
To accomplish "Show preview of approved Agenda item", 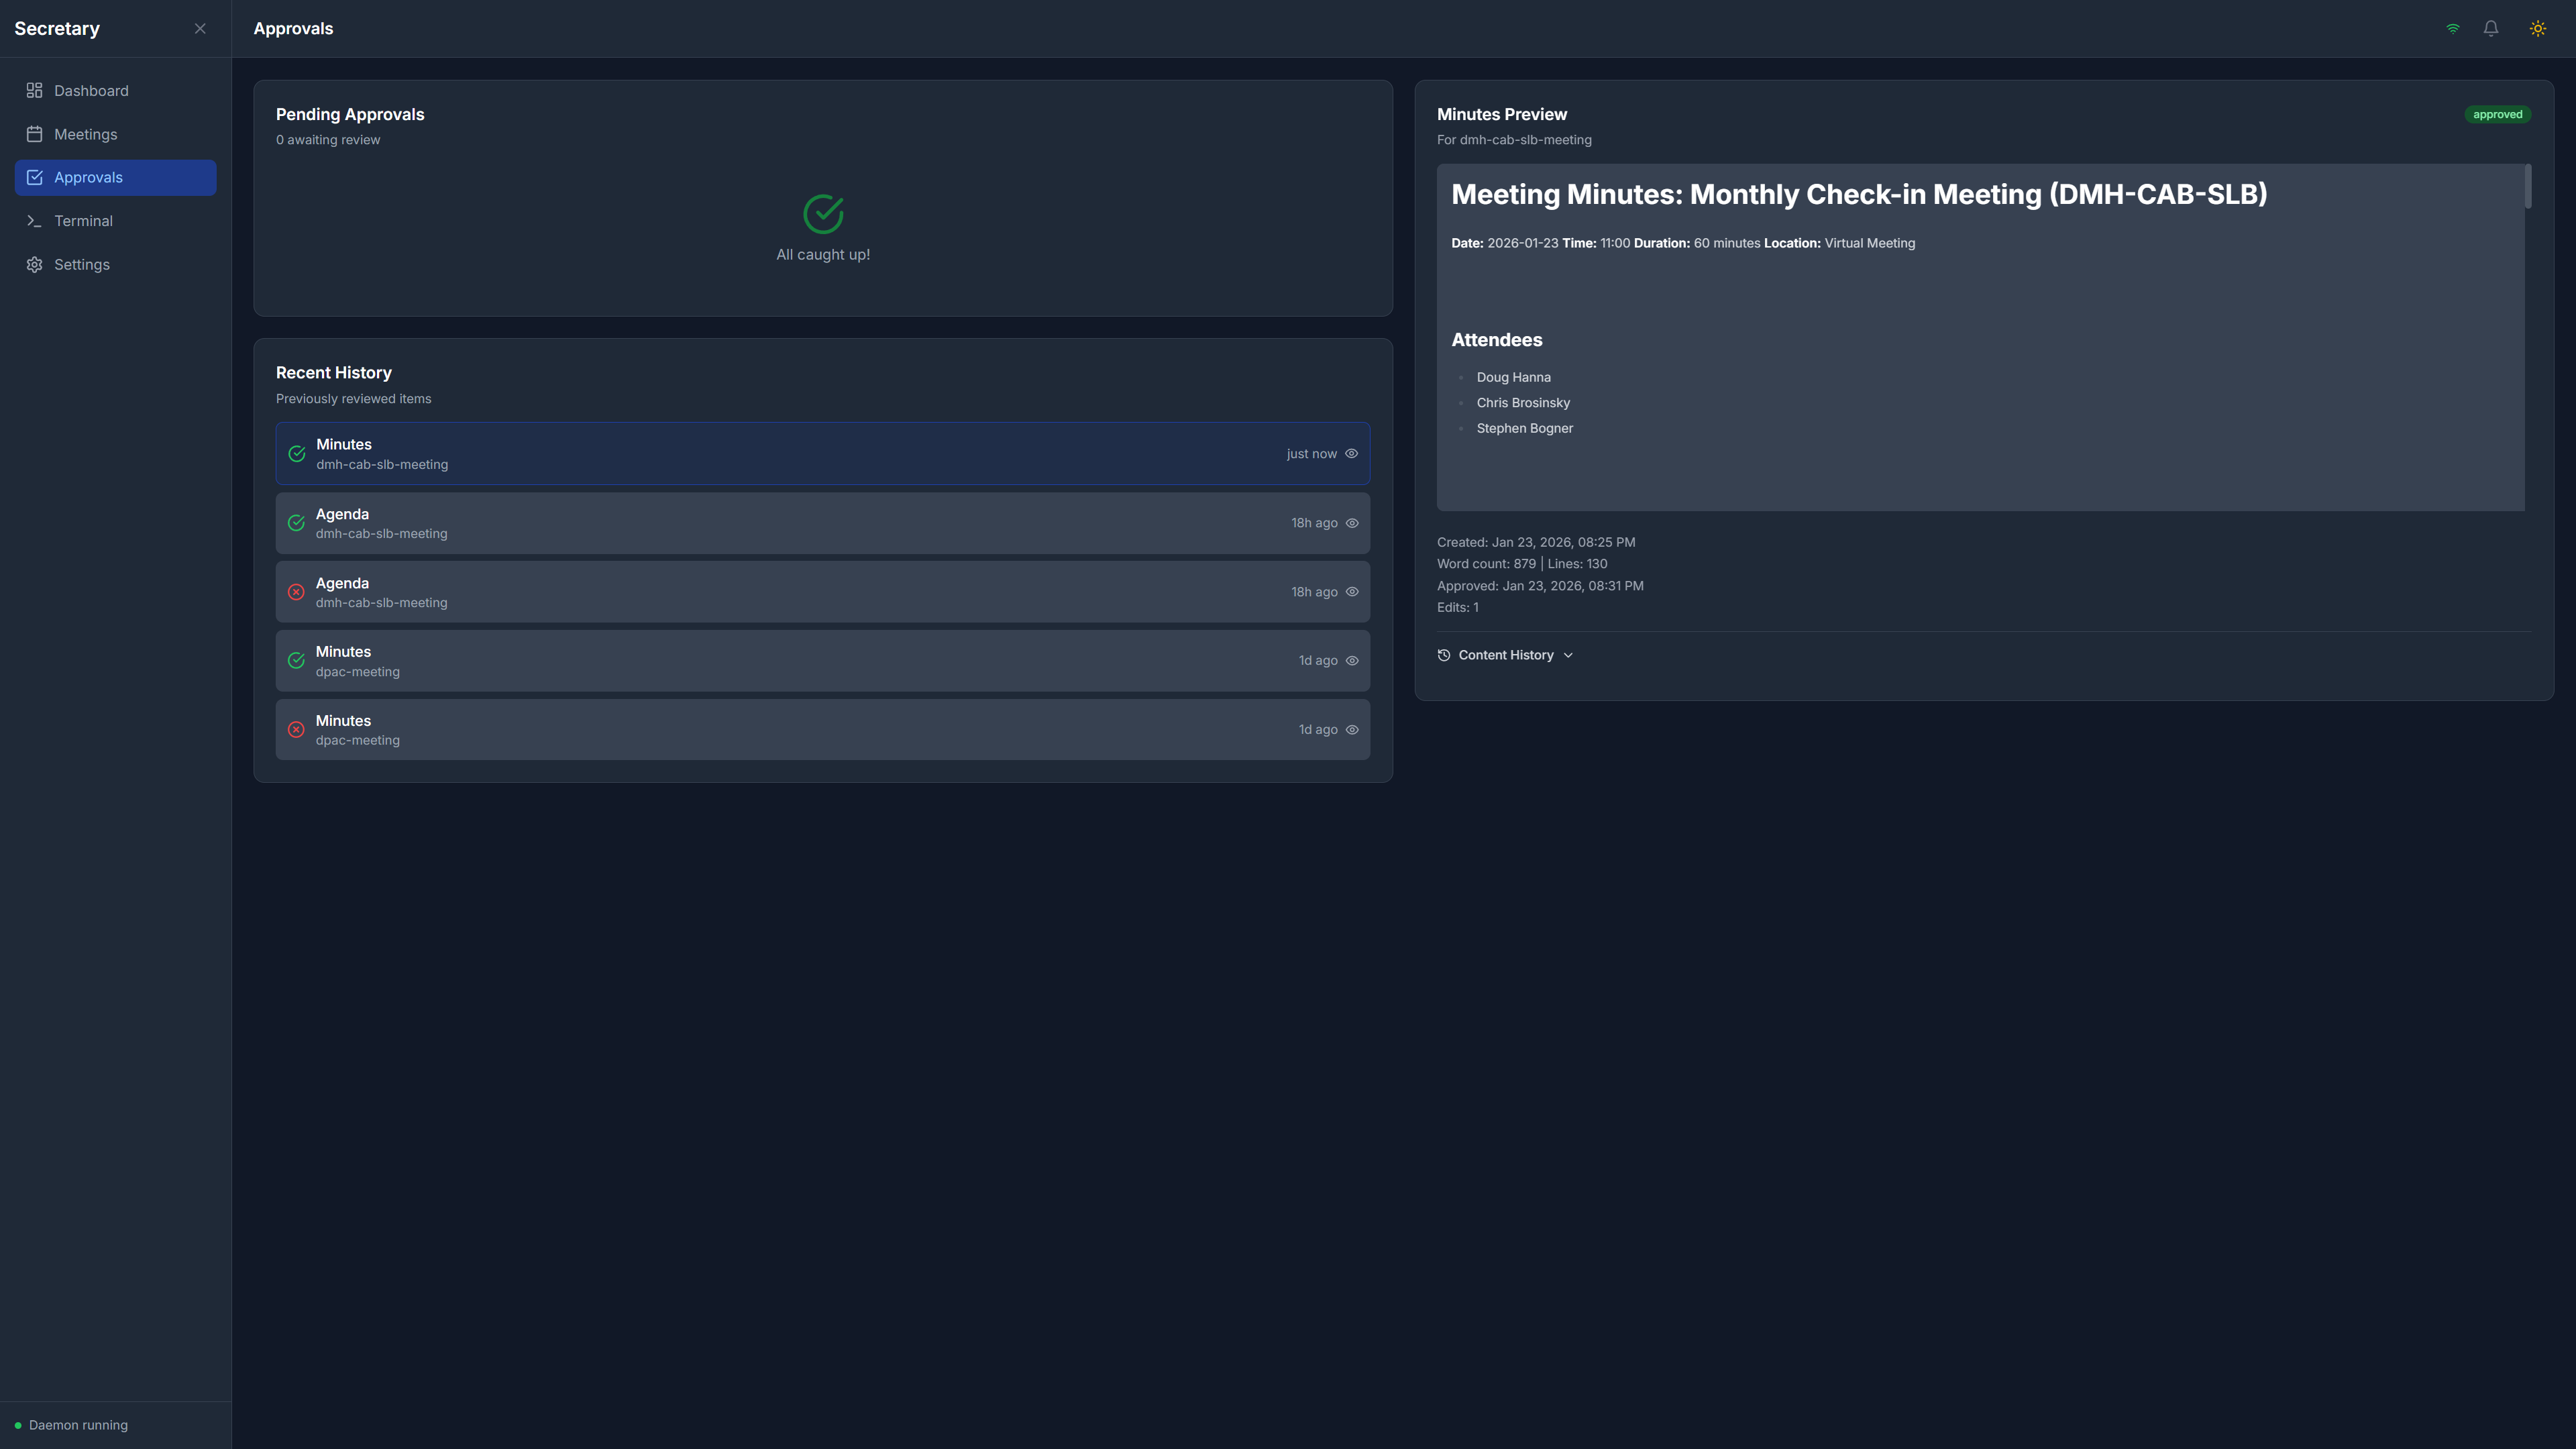I will pyautogui.click(x=1351, y=522).
